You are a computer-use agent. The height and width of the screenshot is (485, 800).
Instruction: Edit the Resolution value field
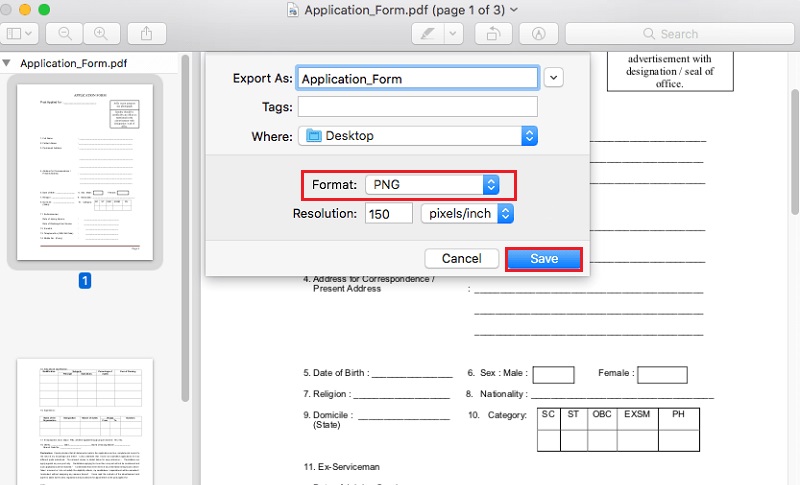[x=388, y=213]
